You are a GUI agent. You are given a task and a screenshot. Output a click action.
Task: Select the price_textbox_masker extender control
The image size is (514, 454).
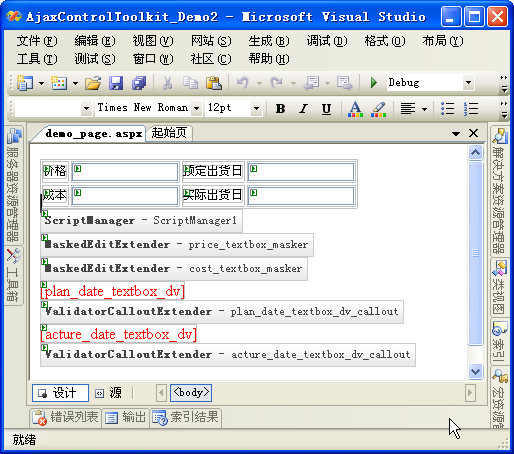(x=177, y=245)
